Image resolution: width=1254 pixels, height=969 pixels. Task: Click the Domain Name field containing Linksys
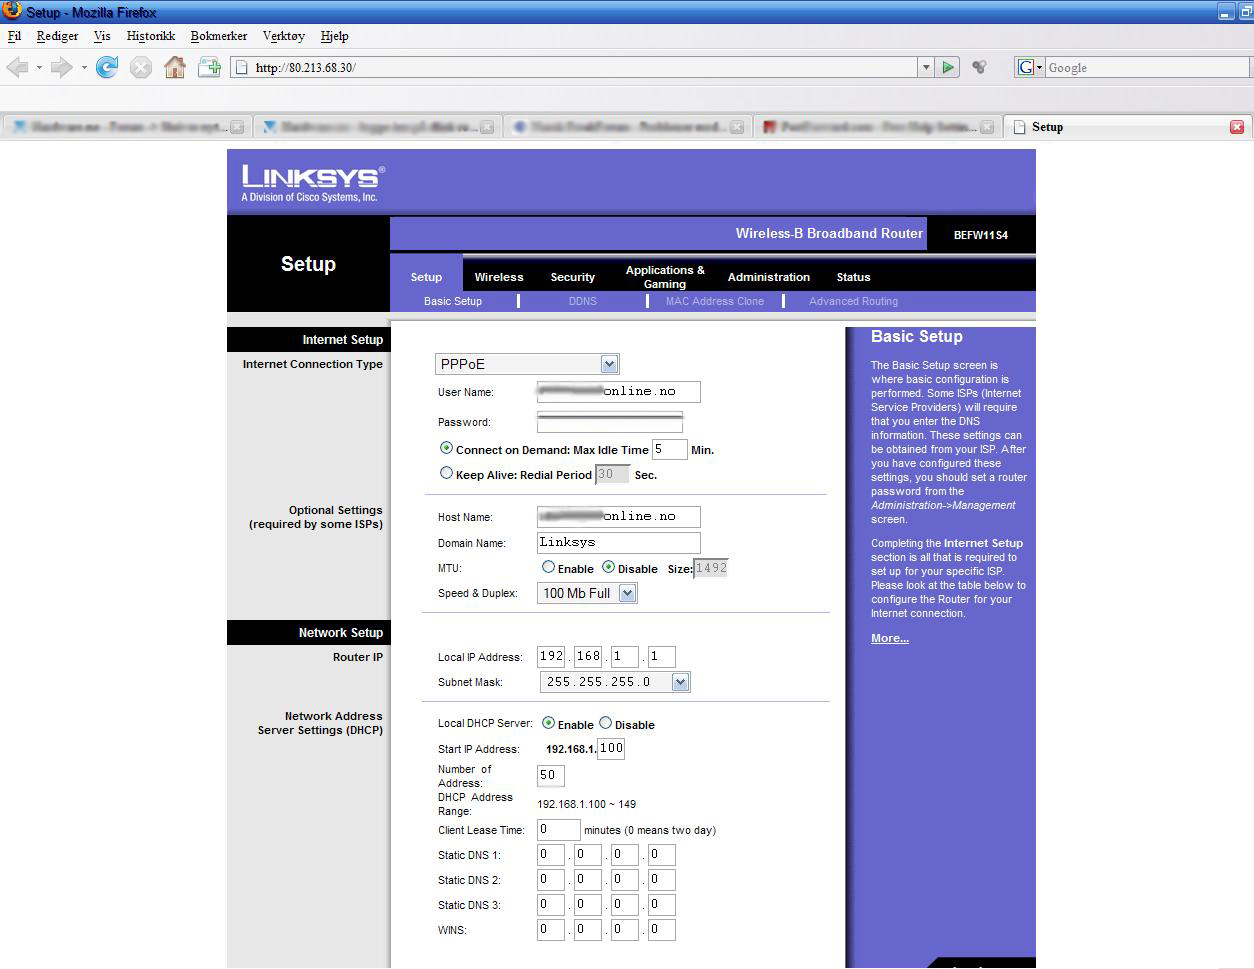coord(618,542)
